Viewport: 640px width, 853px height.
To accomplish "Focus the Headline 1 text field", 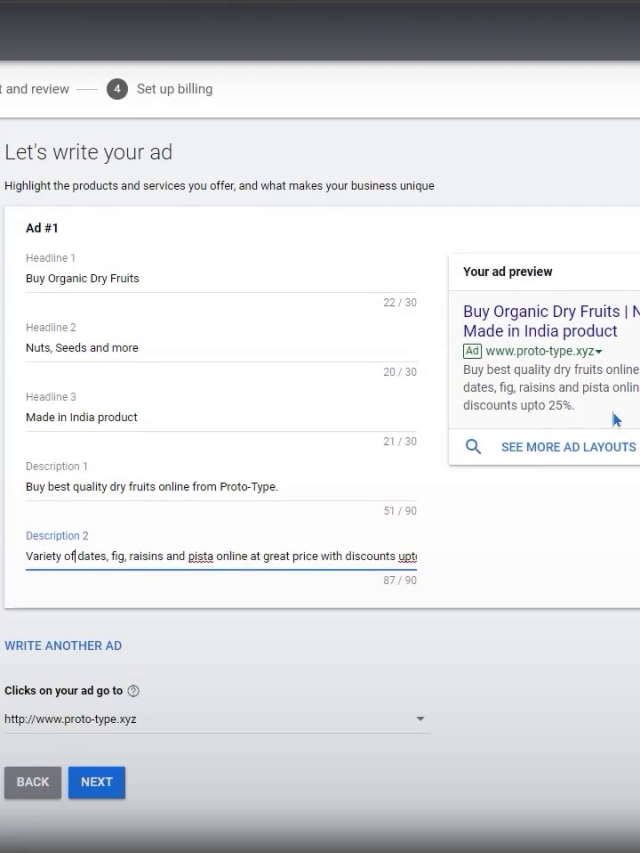I will pyautogui.click(x=220, y=279).
